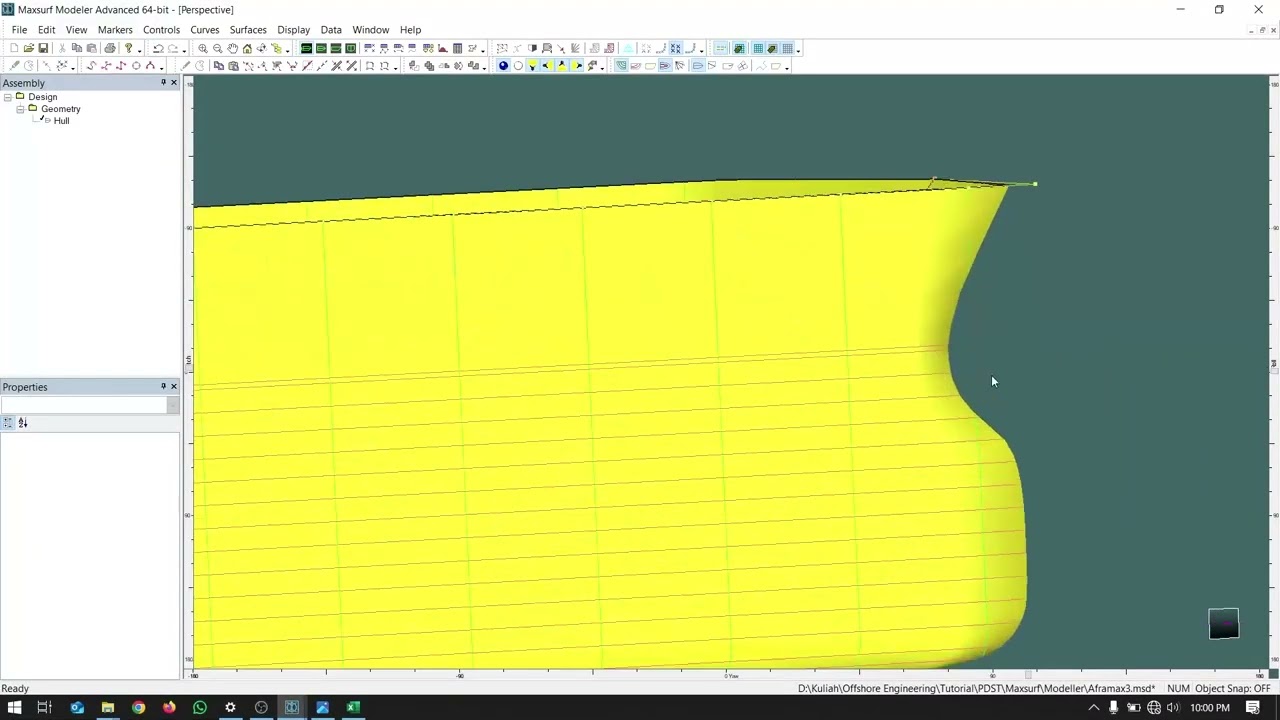Open the Markers menu
Viewport: 1280px width, 720px height.
115,30
